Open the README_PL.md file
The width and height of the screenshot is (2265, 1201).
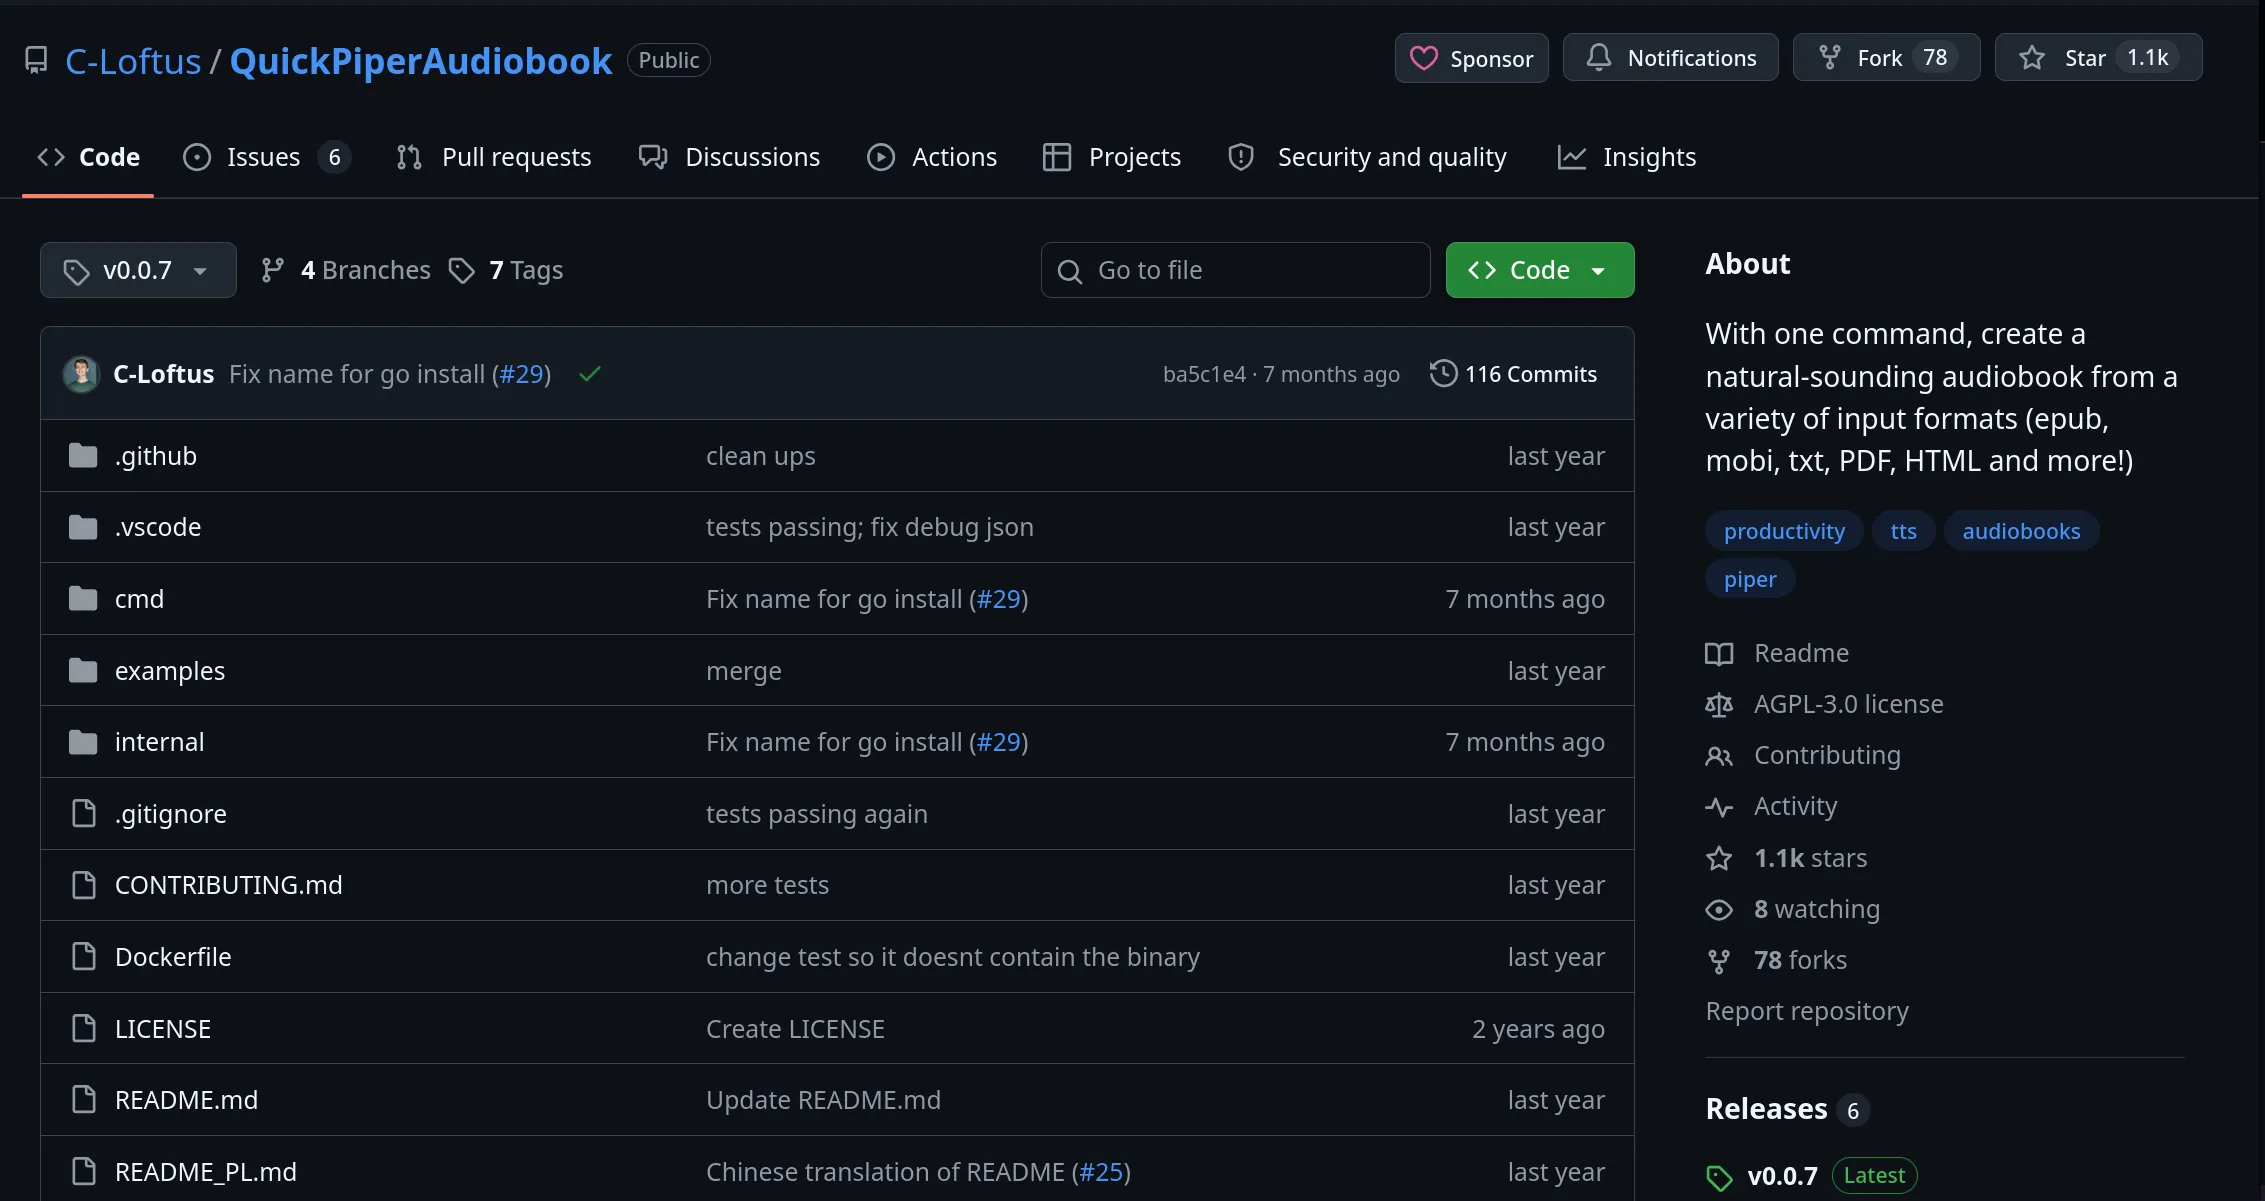pos(206,1172)
